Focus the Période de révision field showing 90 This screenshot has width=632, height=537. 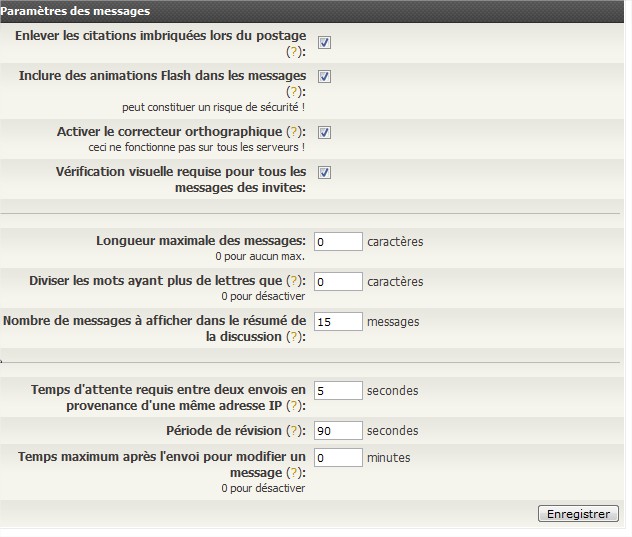tap(338, 431)
